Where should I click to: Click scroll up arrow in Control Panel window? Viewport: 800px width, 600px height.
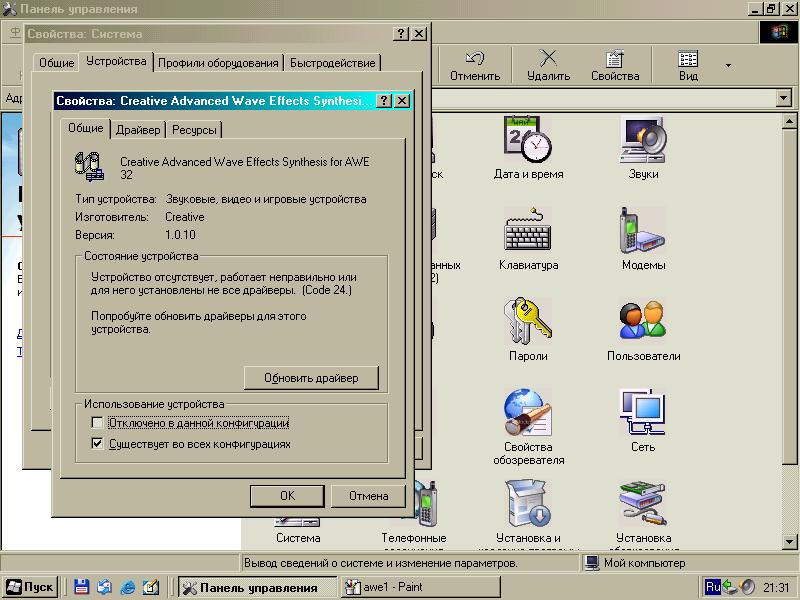[789, 121]
